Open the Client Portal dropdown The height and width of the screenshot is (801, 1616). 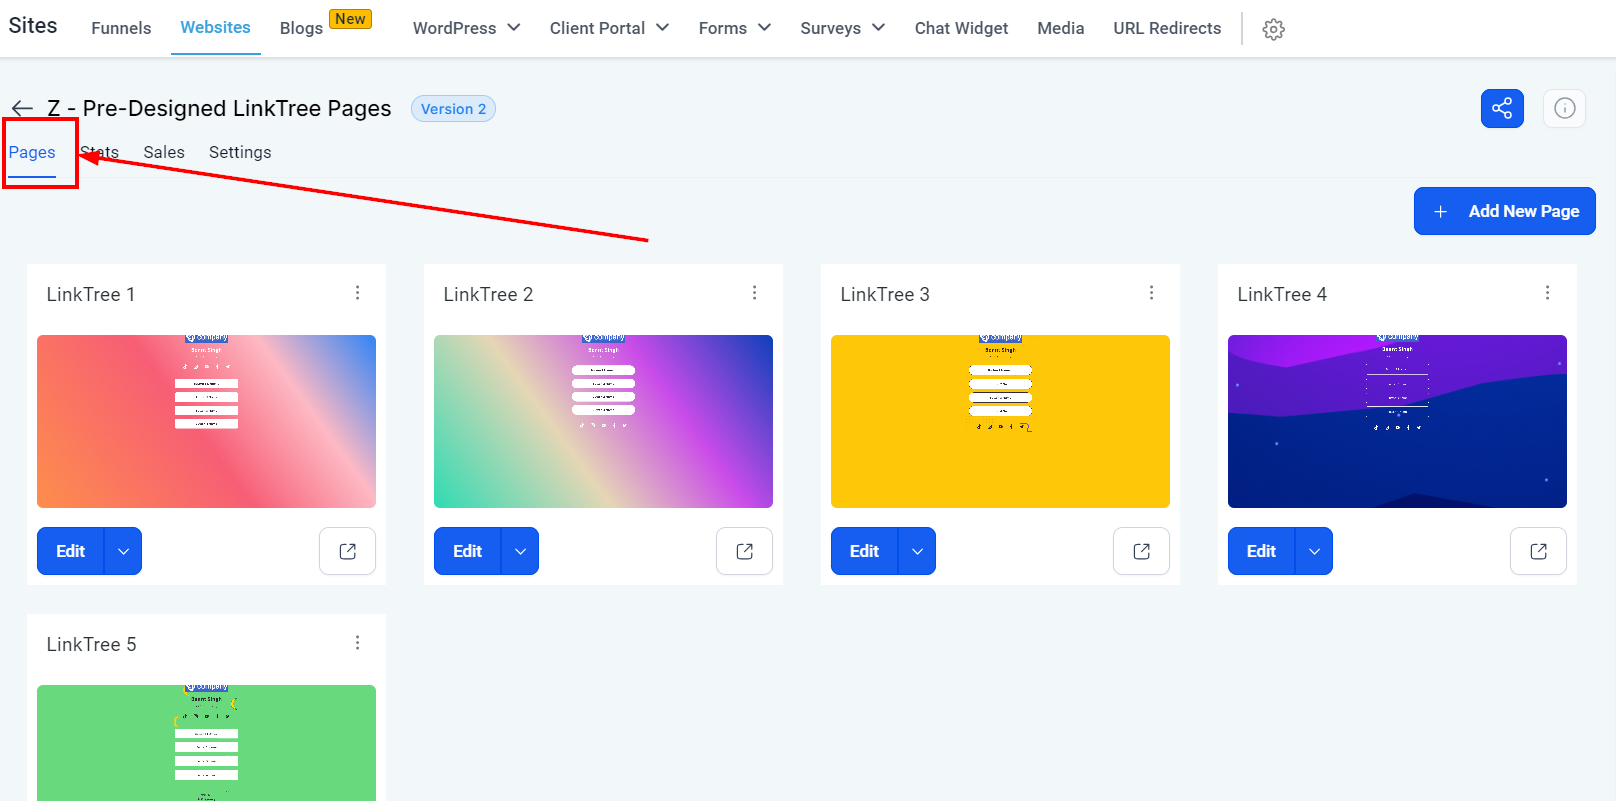tap(609, 28)
